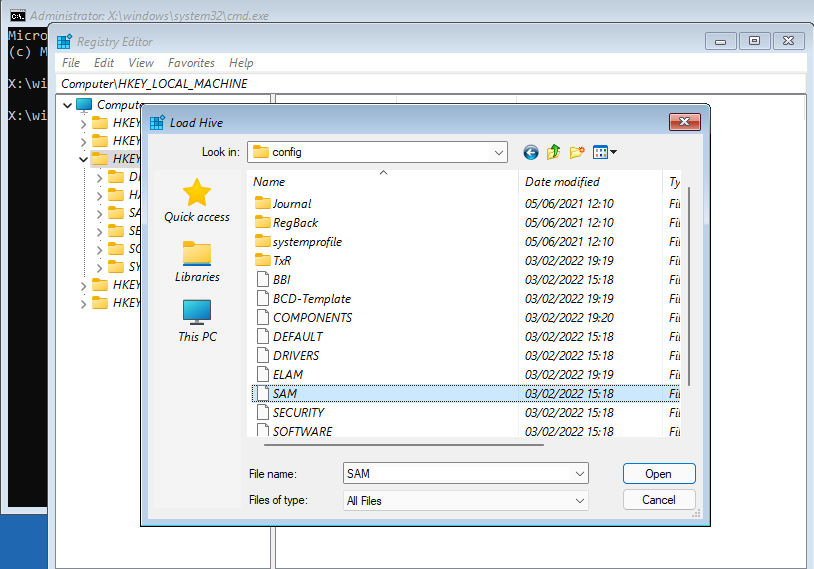Open the Help menu in Registry Editor
Viewport: 814px width, 569px height.
(x=241, y=63)
